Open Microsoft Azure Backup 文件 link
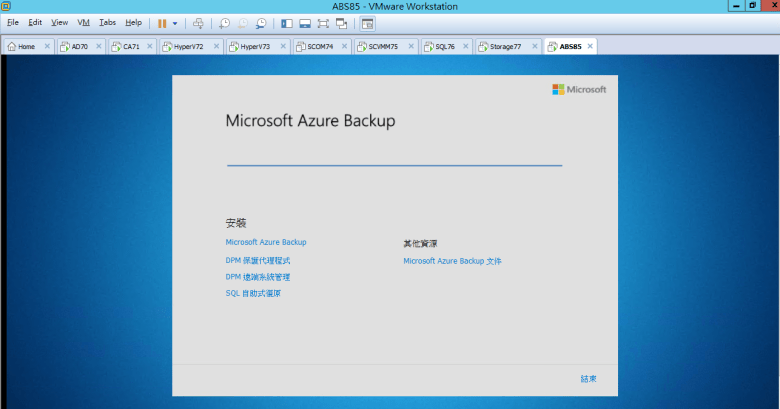Image resolution: width=780 pixels, height=409 pixels. (452, 260)
